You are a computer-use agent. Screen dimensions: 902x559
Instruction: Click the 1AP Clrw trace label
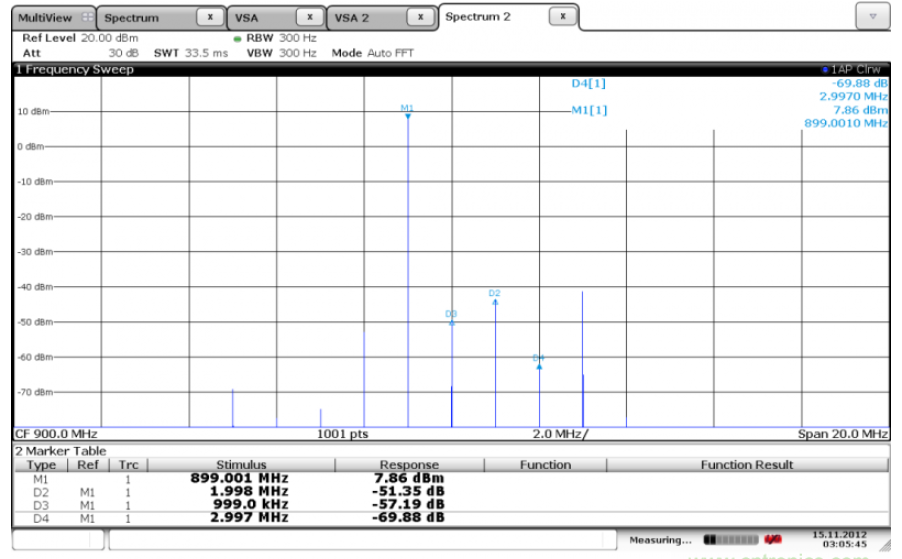851,70
